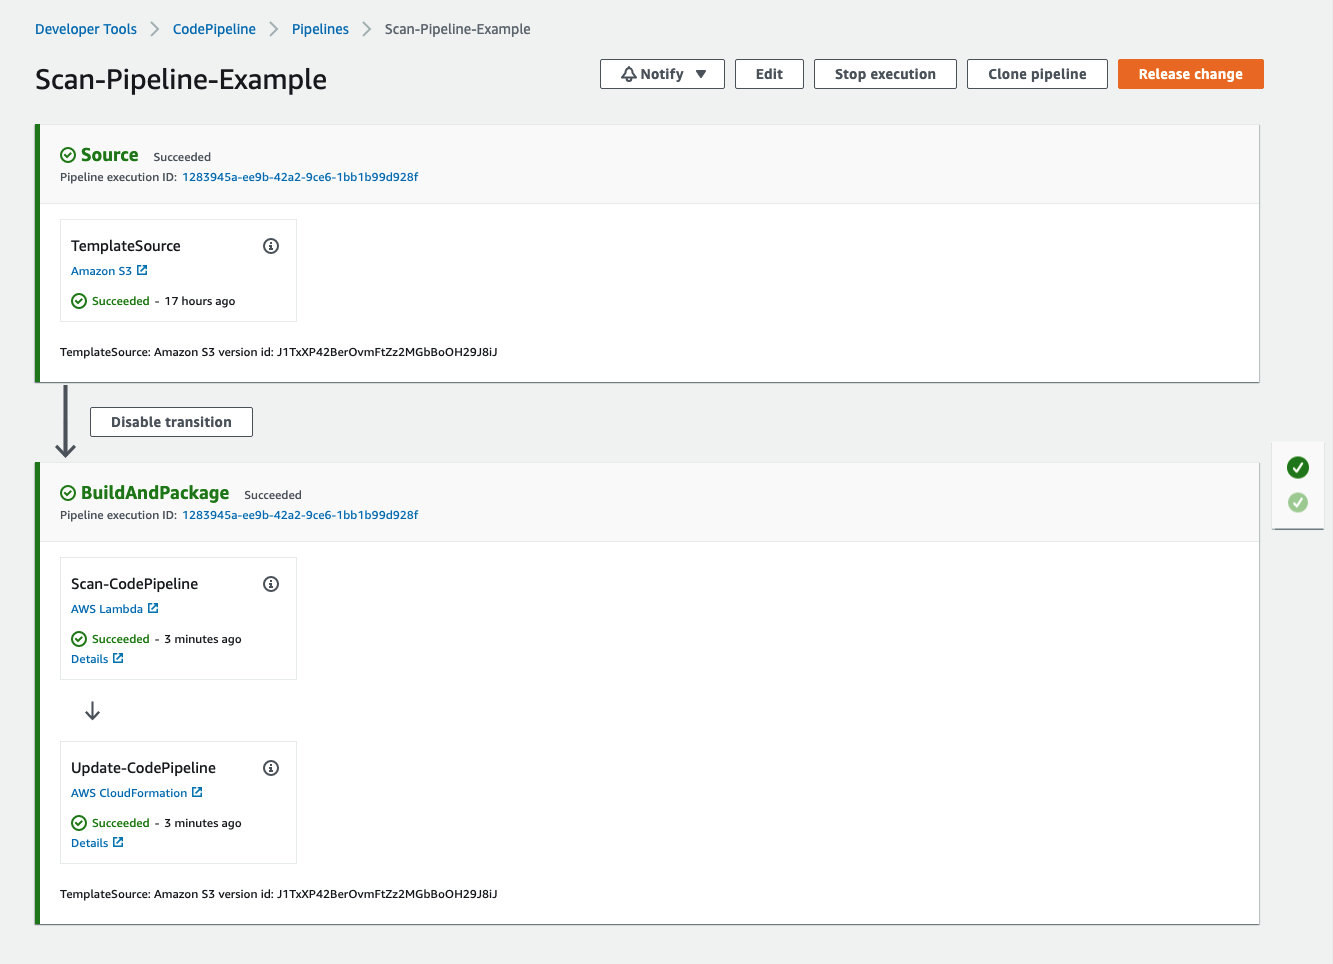
Task: Open the AWS Lambda provider link
Action: [x=107, y=609]
